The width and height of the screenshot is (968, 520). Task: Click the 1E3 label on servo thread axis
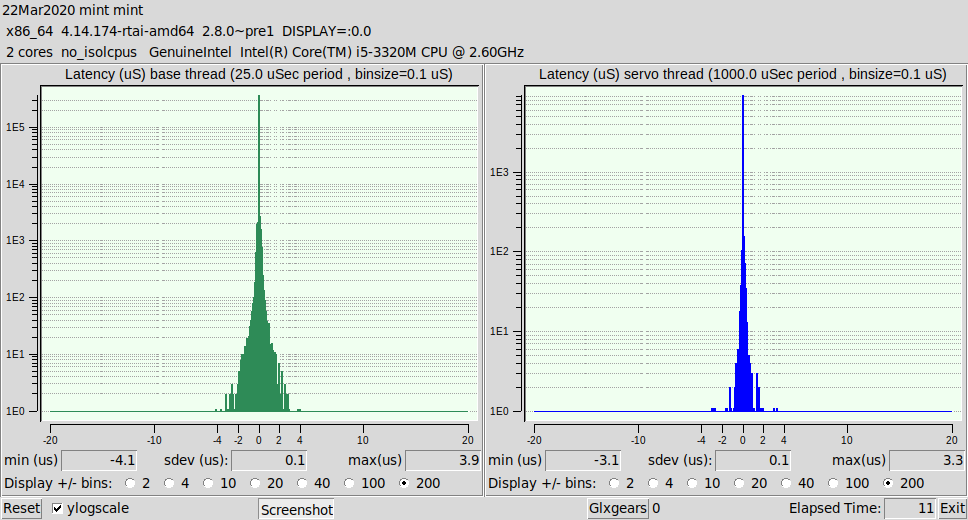[x=499, y=172]
